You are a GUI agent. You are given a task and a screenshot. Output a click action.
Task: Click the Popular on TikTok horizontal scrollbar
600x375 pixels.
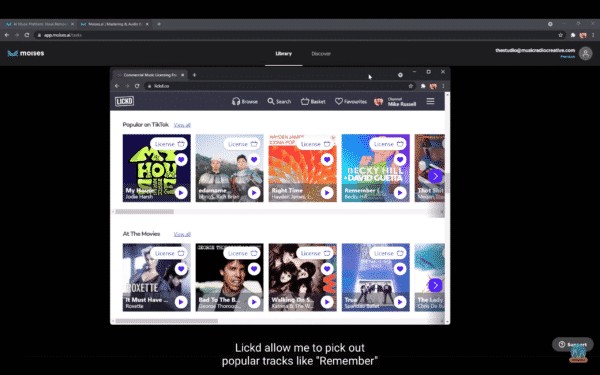[145, 212]
